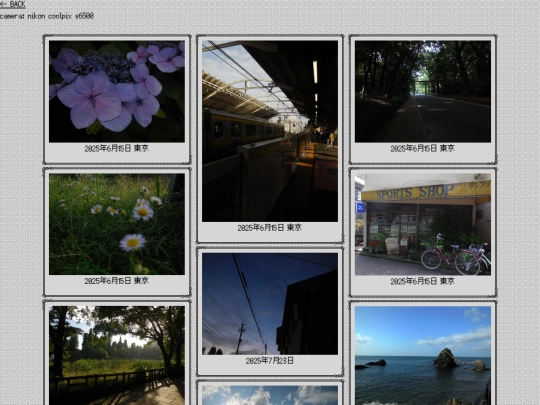
Task: Click the date caption under forest path photo
Action: [x=423, y=148]
